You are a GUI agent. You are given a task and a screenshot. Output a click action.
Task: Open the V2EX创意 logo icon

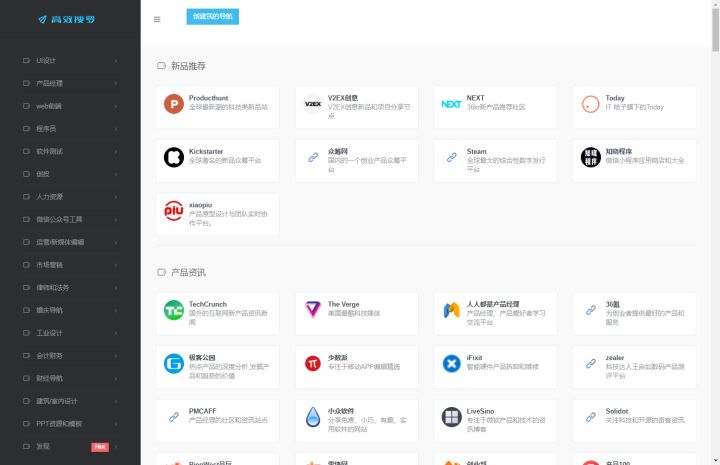click(x=313, y=104)
